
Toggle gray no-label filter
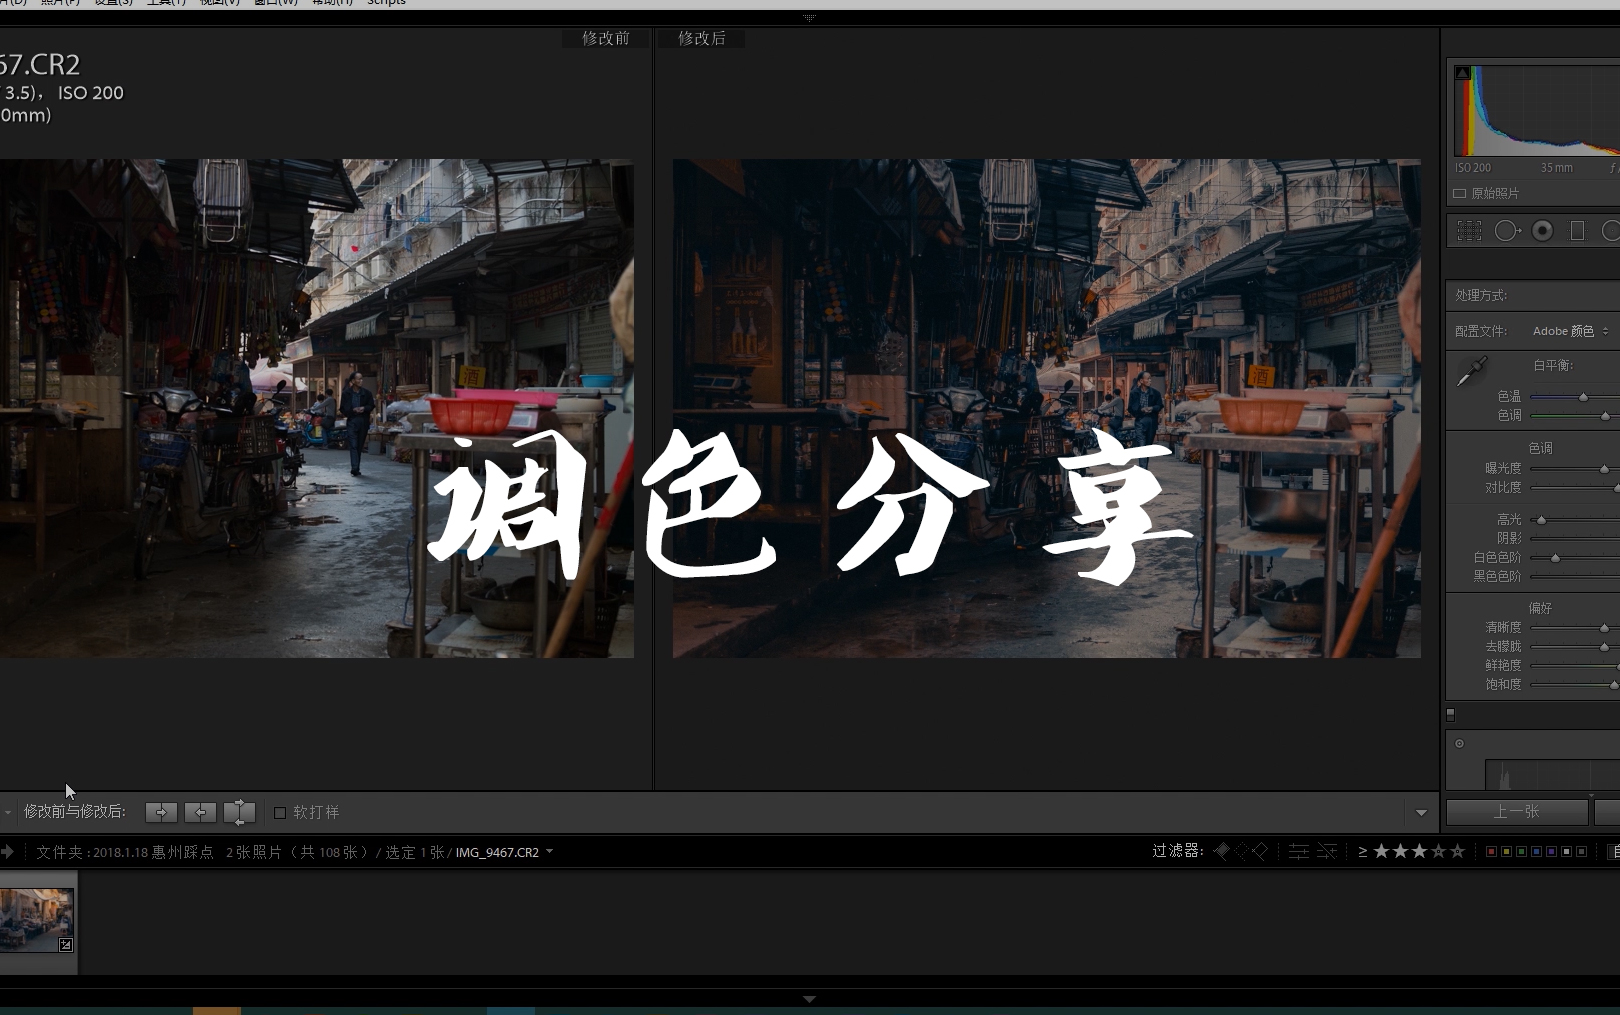tap(1582, 852)
